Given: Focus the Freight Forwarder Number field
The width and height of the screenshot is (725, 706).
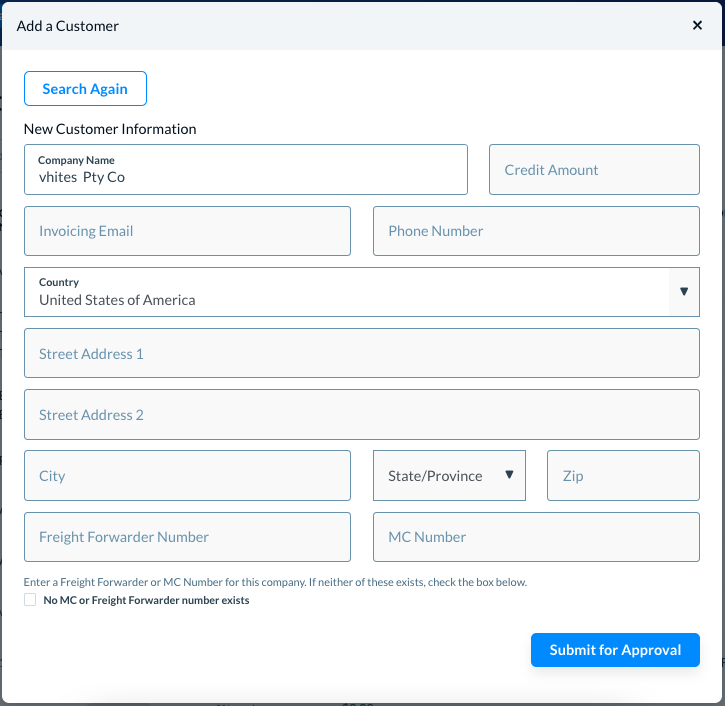Looking at the screenshot, I should point(187,537).
